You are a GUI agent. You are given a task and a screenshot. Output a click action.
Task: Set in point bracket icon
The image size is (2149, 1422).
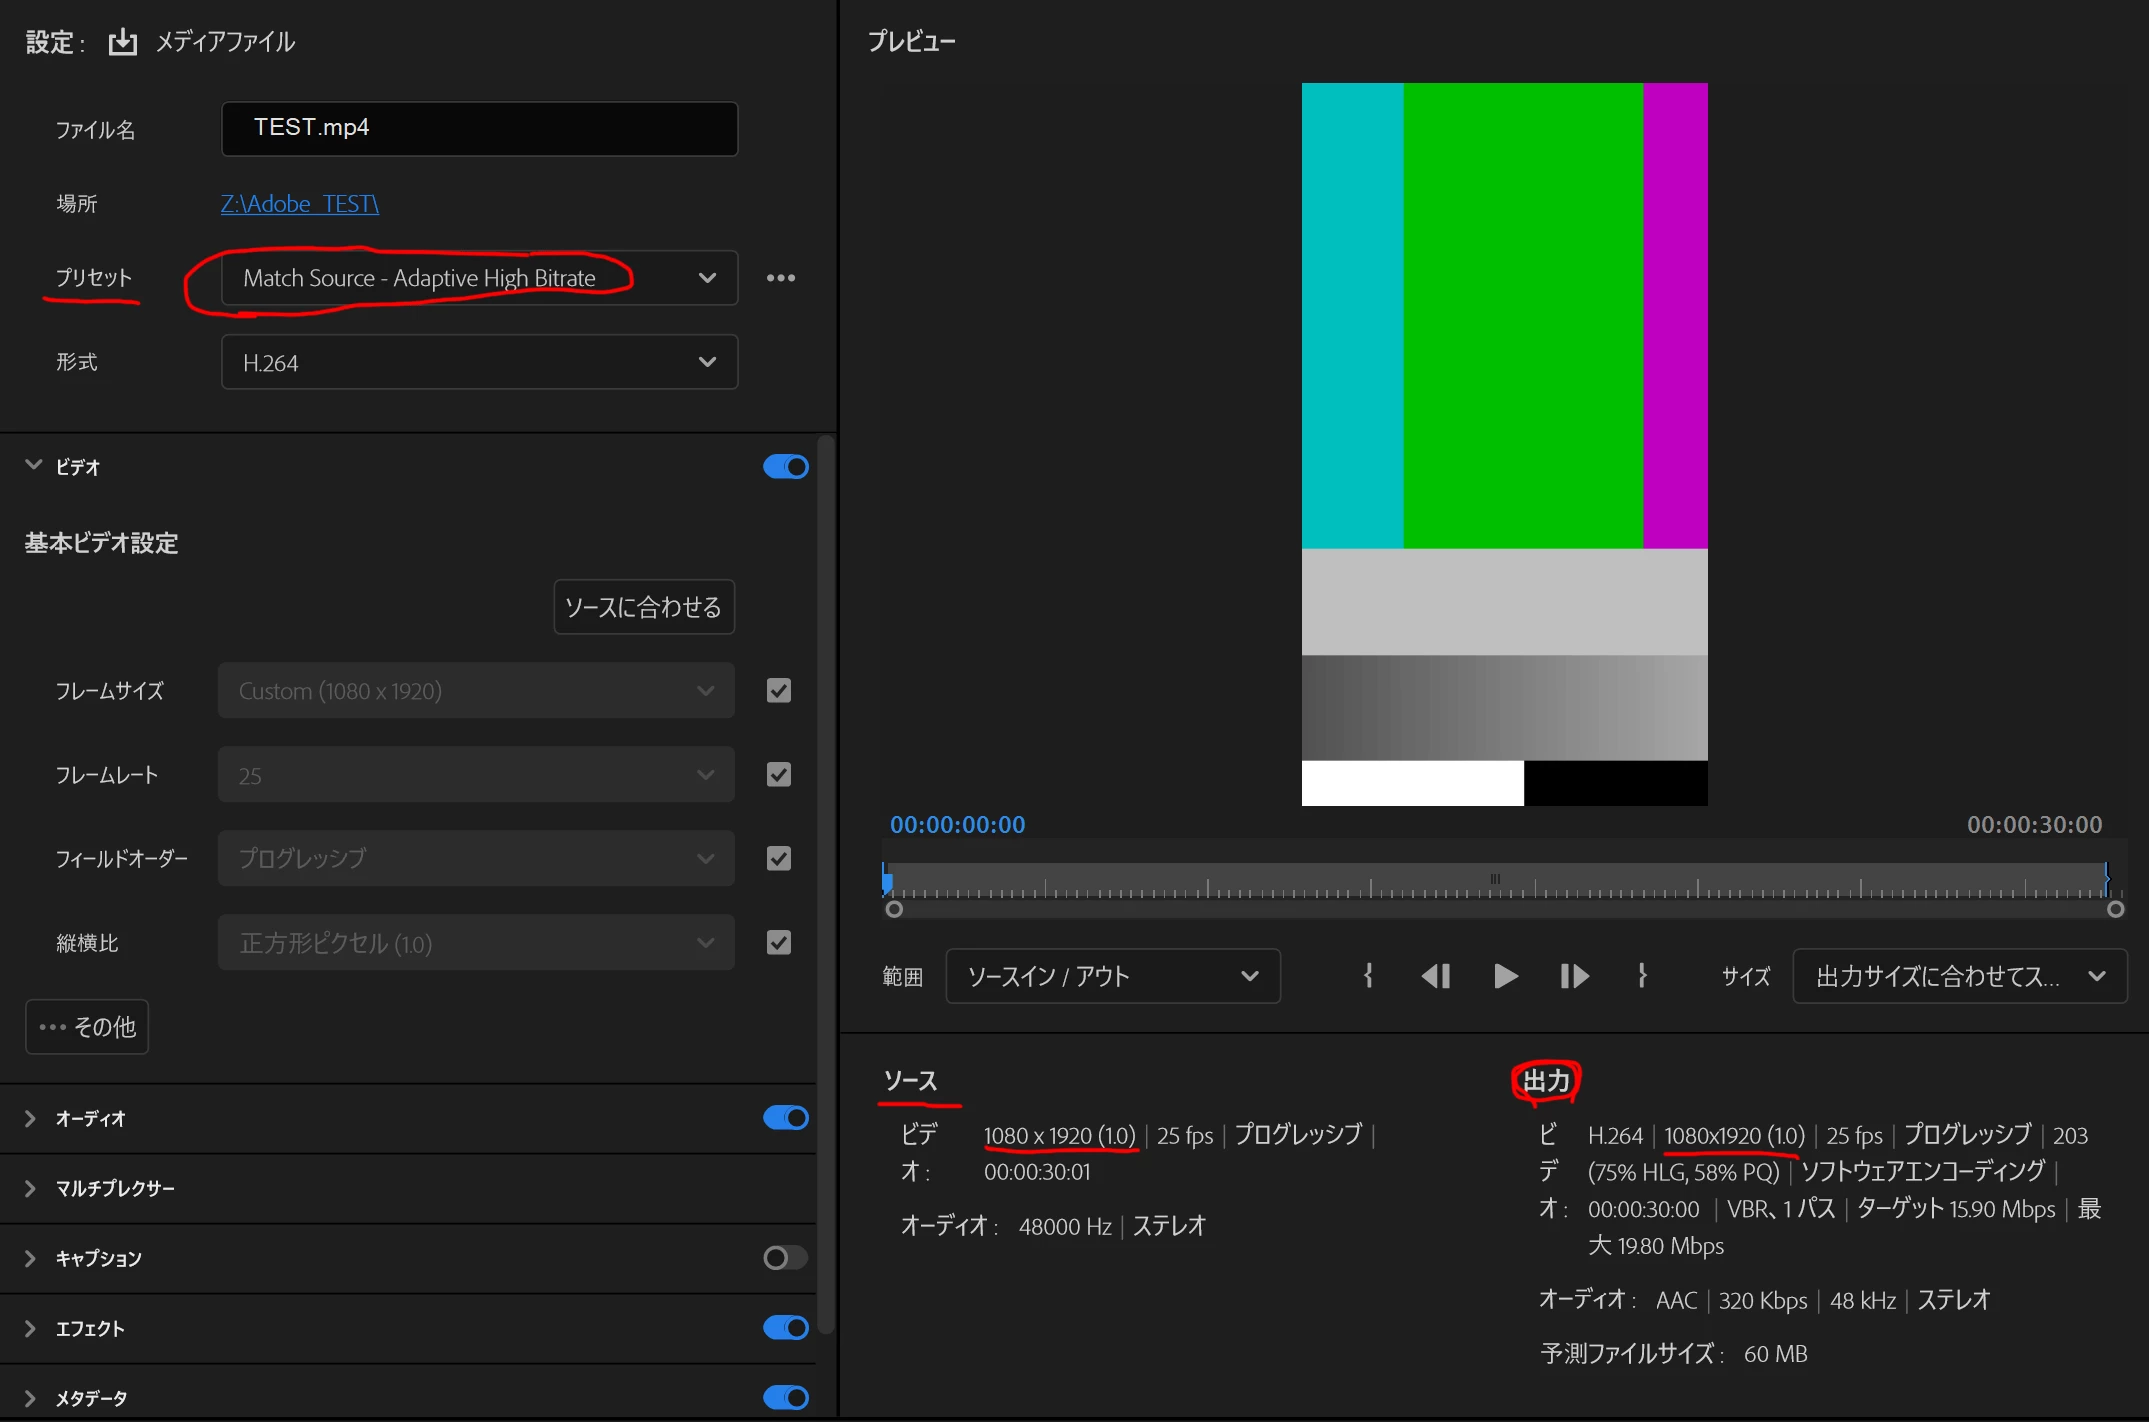tap(1368, 976)
